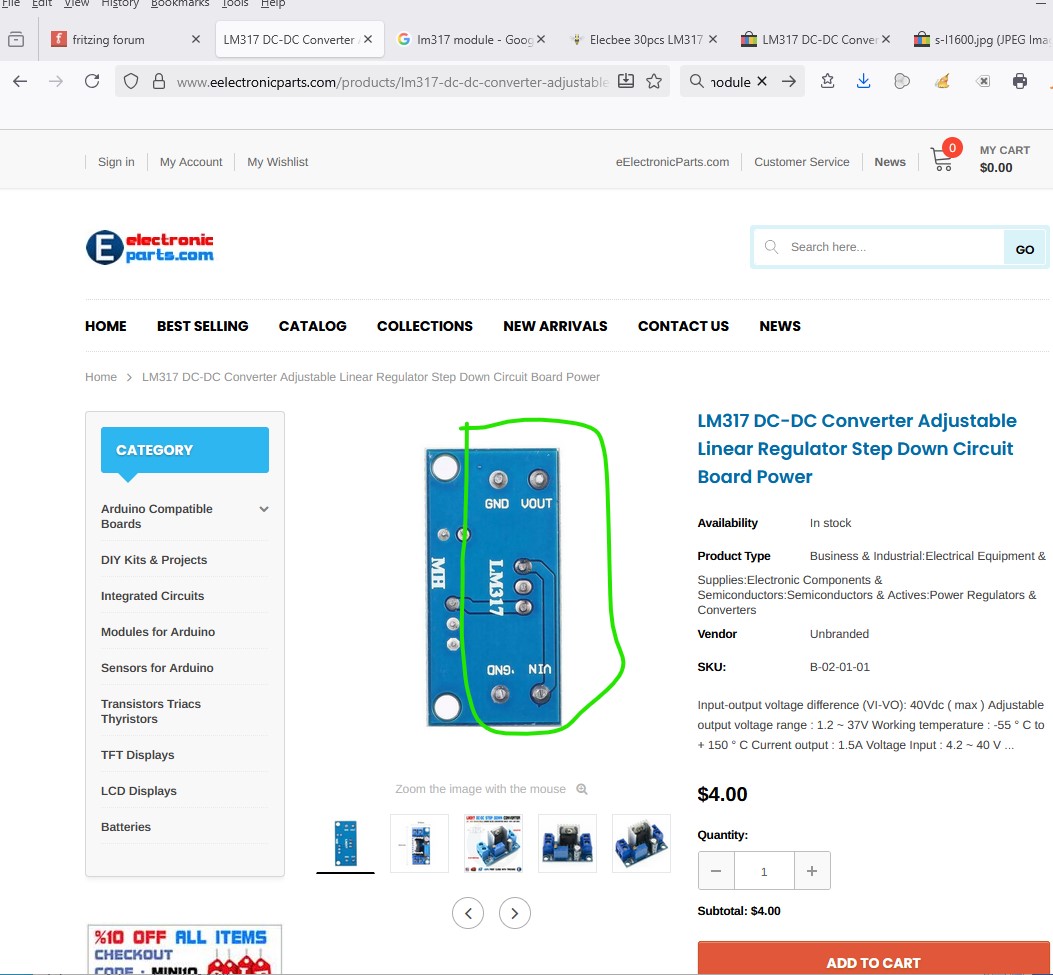Go back using the browser back arrow
This screenshot has height=975, width=1053.
[x=20, y=81]
